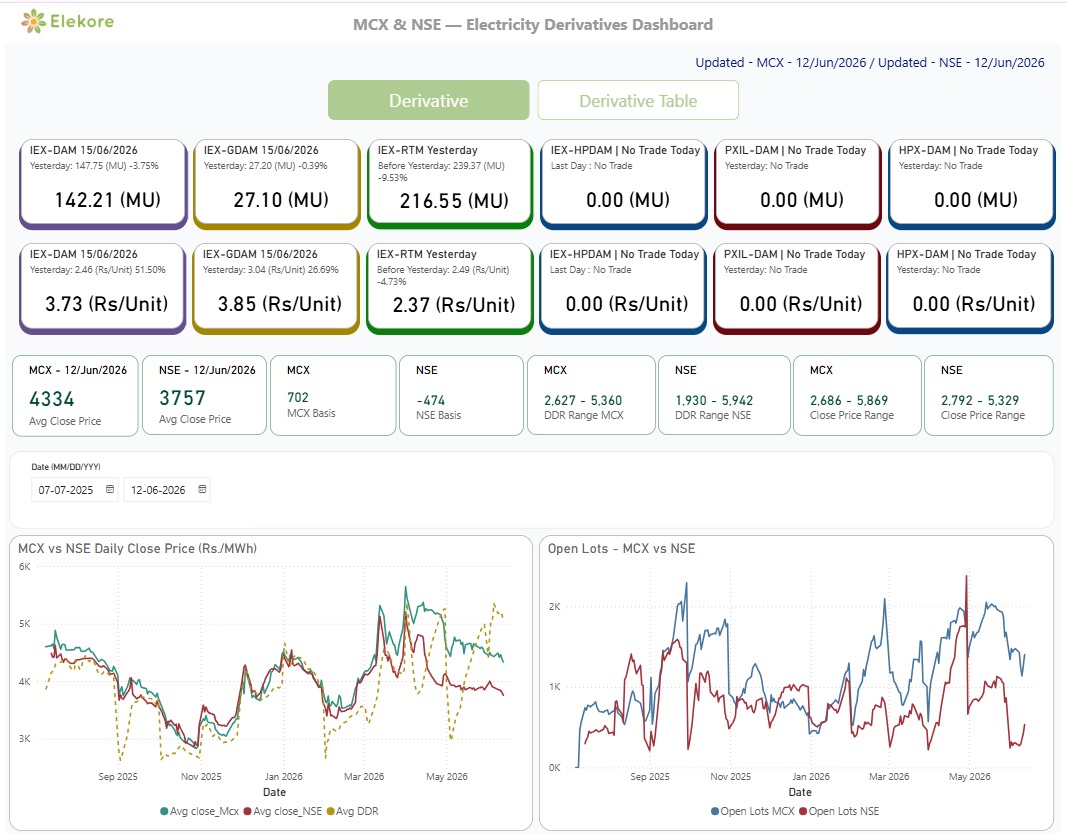
Task: Click the MCX vs NSE Daily Close Price chart title
Action: pyautogui.click(x=137, y=549)
